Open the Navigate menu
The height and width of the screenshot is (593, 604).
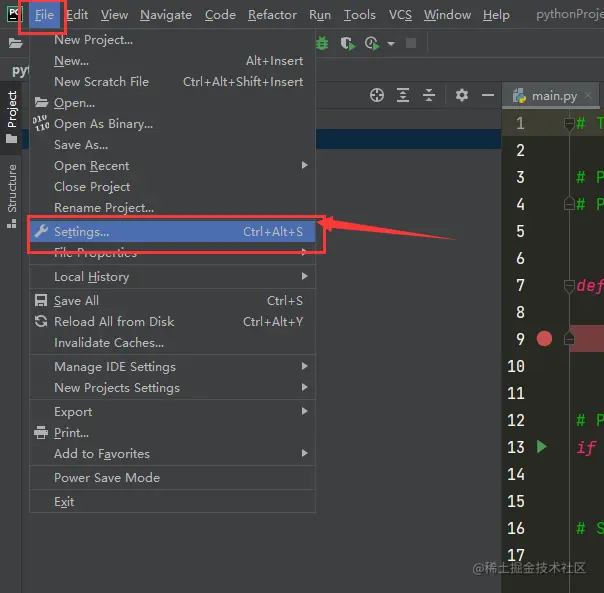click(x=166, y=15)
